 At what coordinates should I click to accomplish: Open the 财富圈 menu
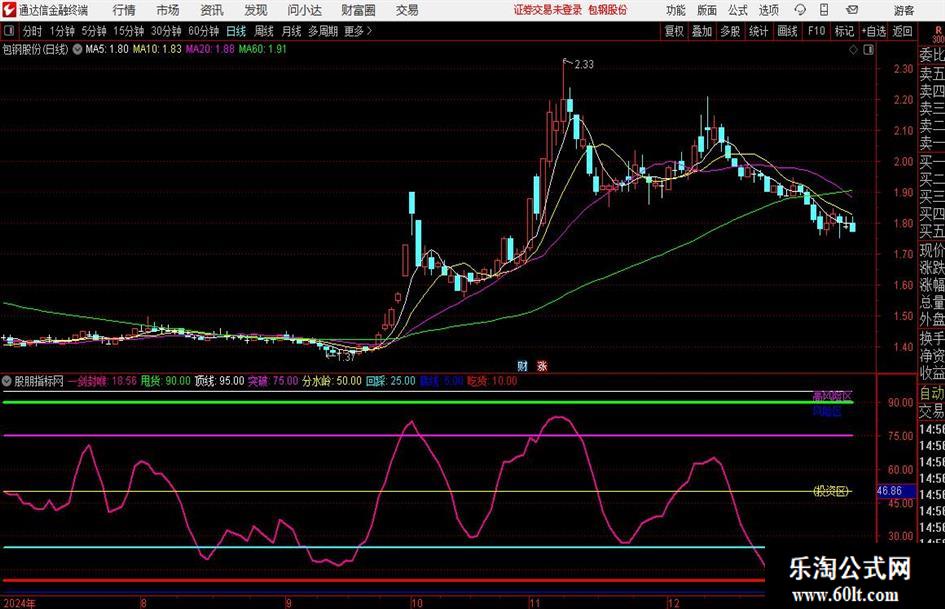[358, 10]
